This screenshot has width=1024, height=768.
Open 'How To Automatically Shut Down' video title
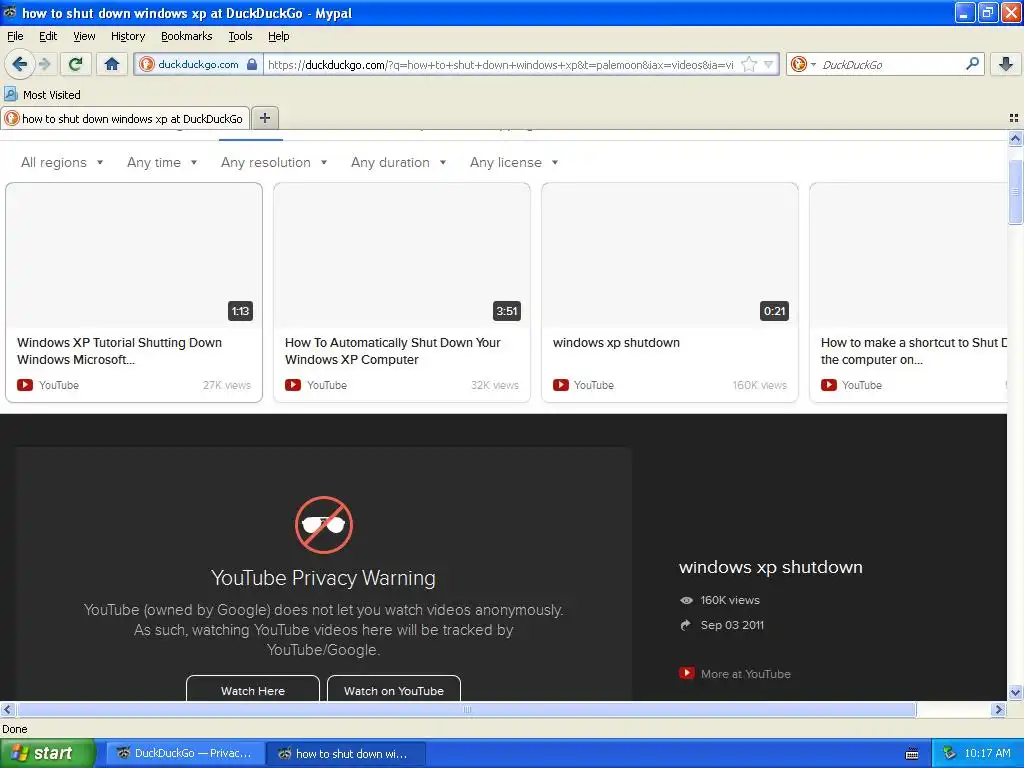click(392, 351)
